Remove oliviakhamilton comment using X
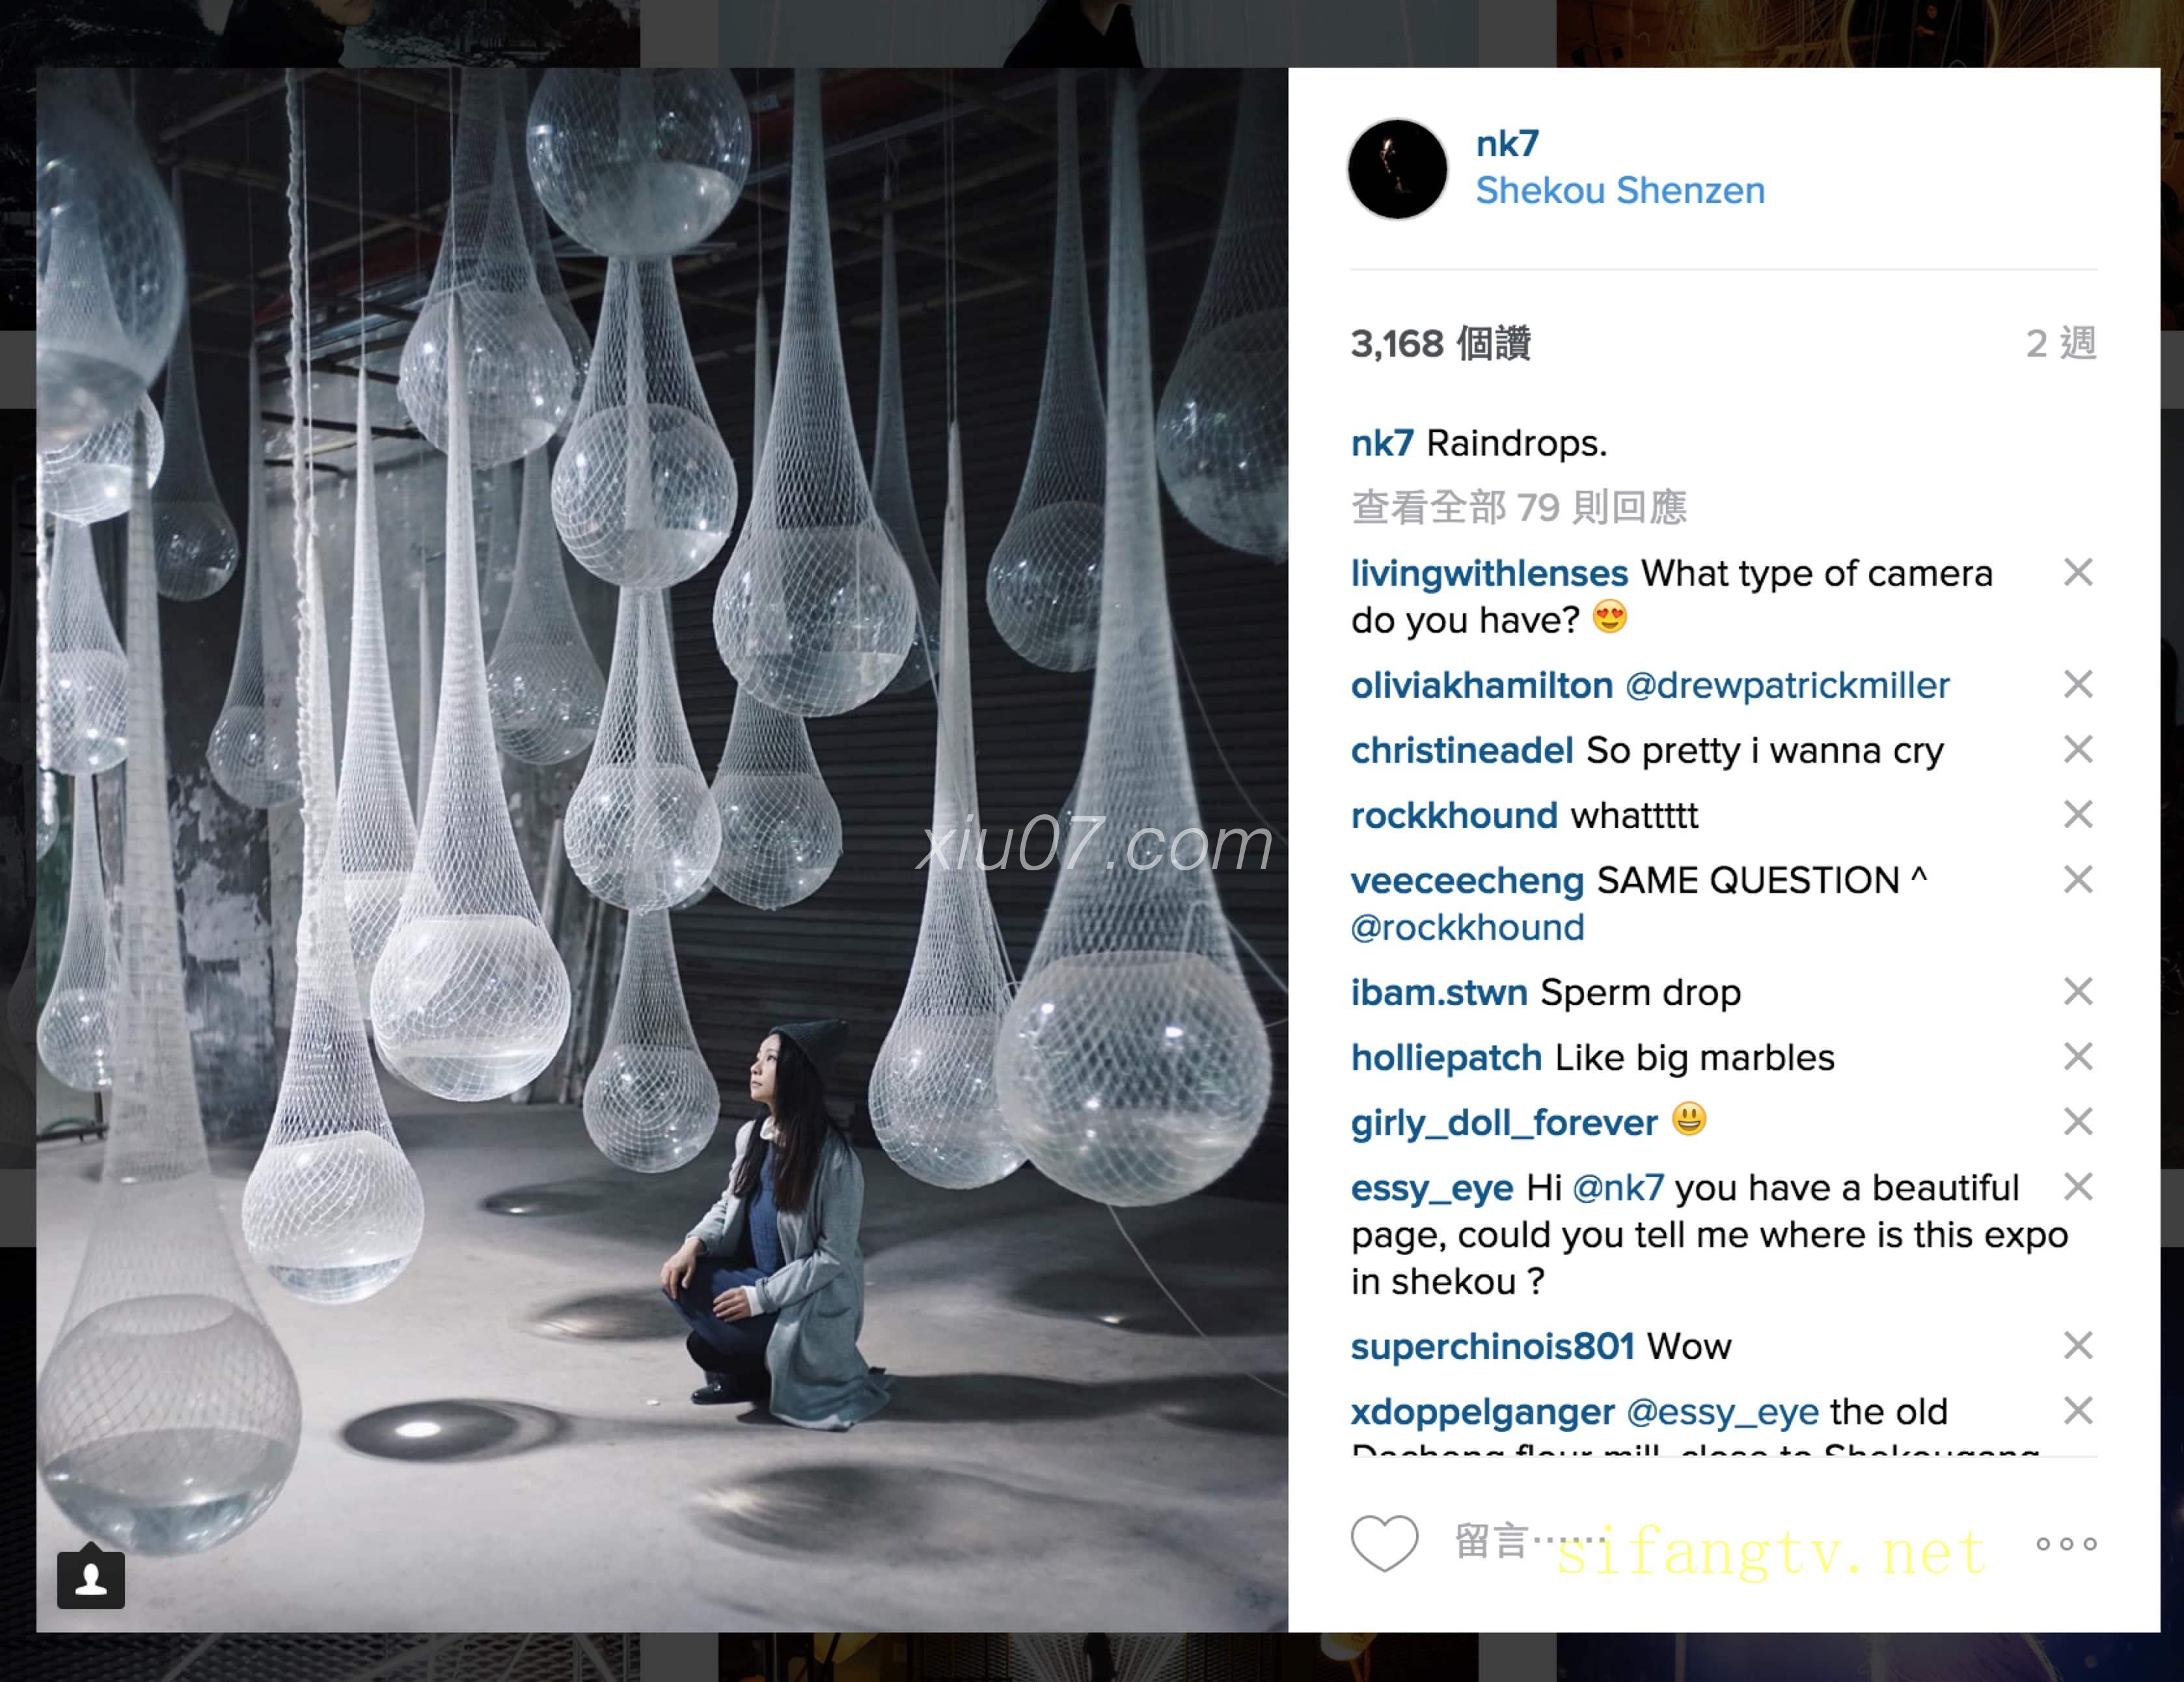Viewport: 2184px width, 1682px height. point(2078,685)
